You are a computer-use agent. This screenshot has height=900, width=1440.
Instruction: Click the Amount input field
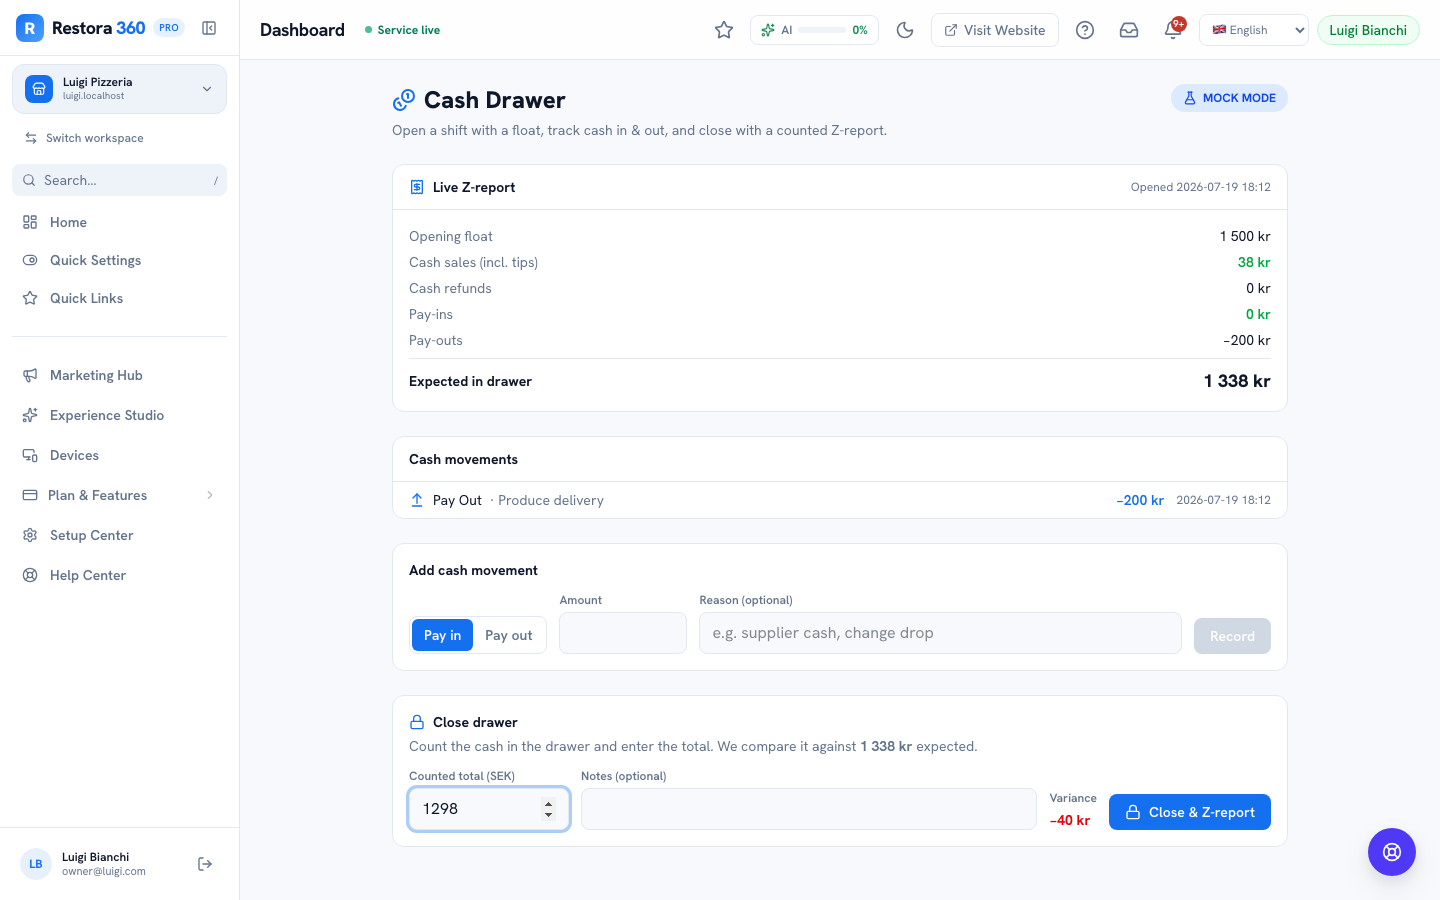point(622,633)
